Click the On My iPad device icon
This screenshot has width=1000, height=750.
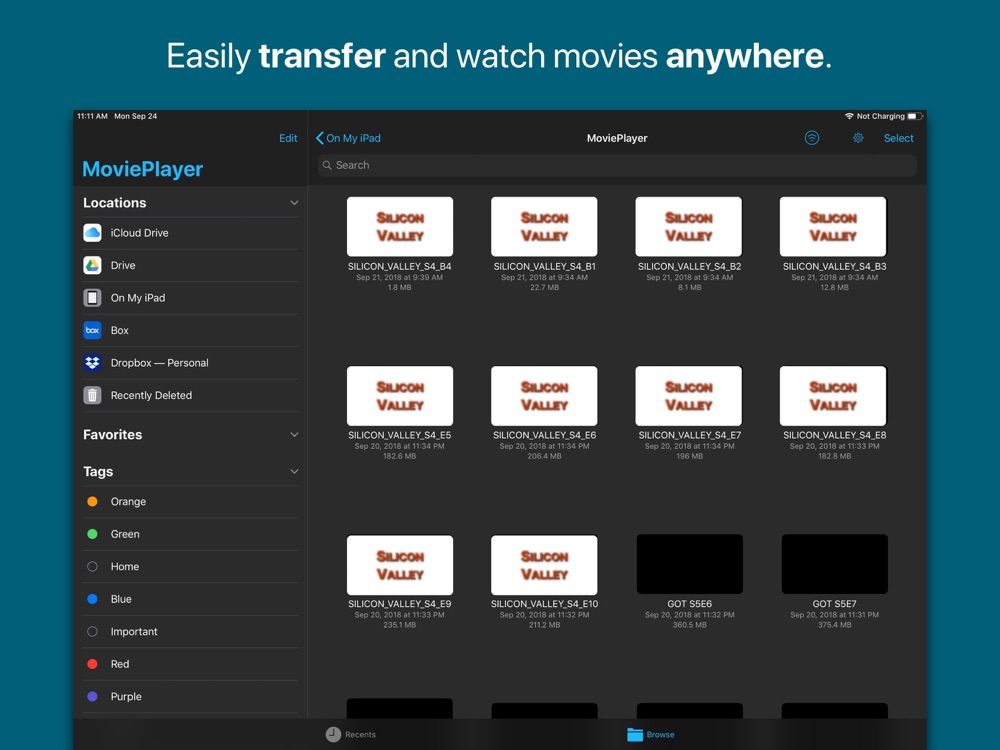[x=92, y=298]
